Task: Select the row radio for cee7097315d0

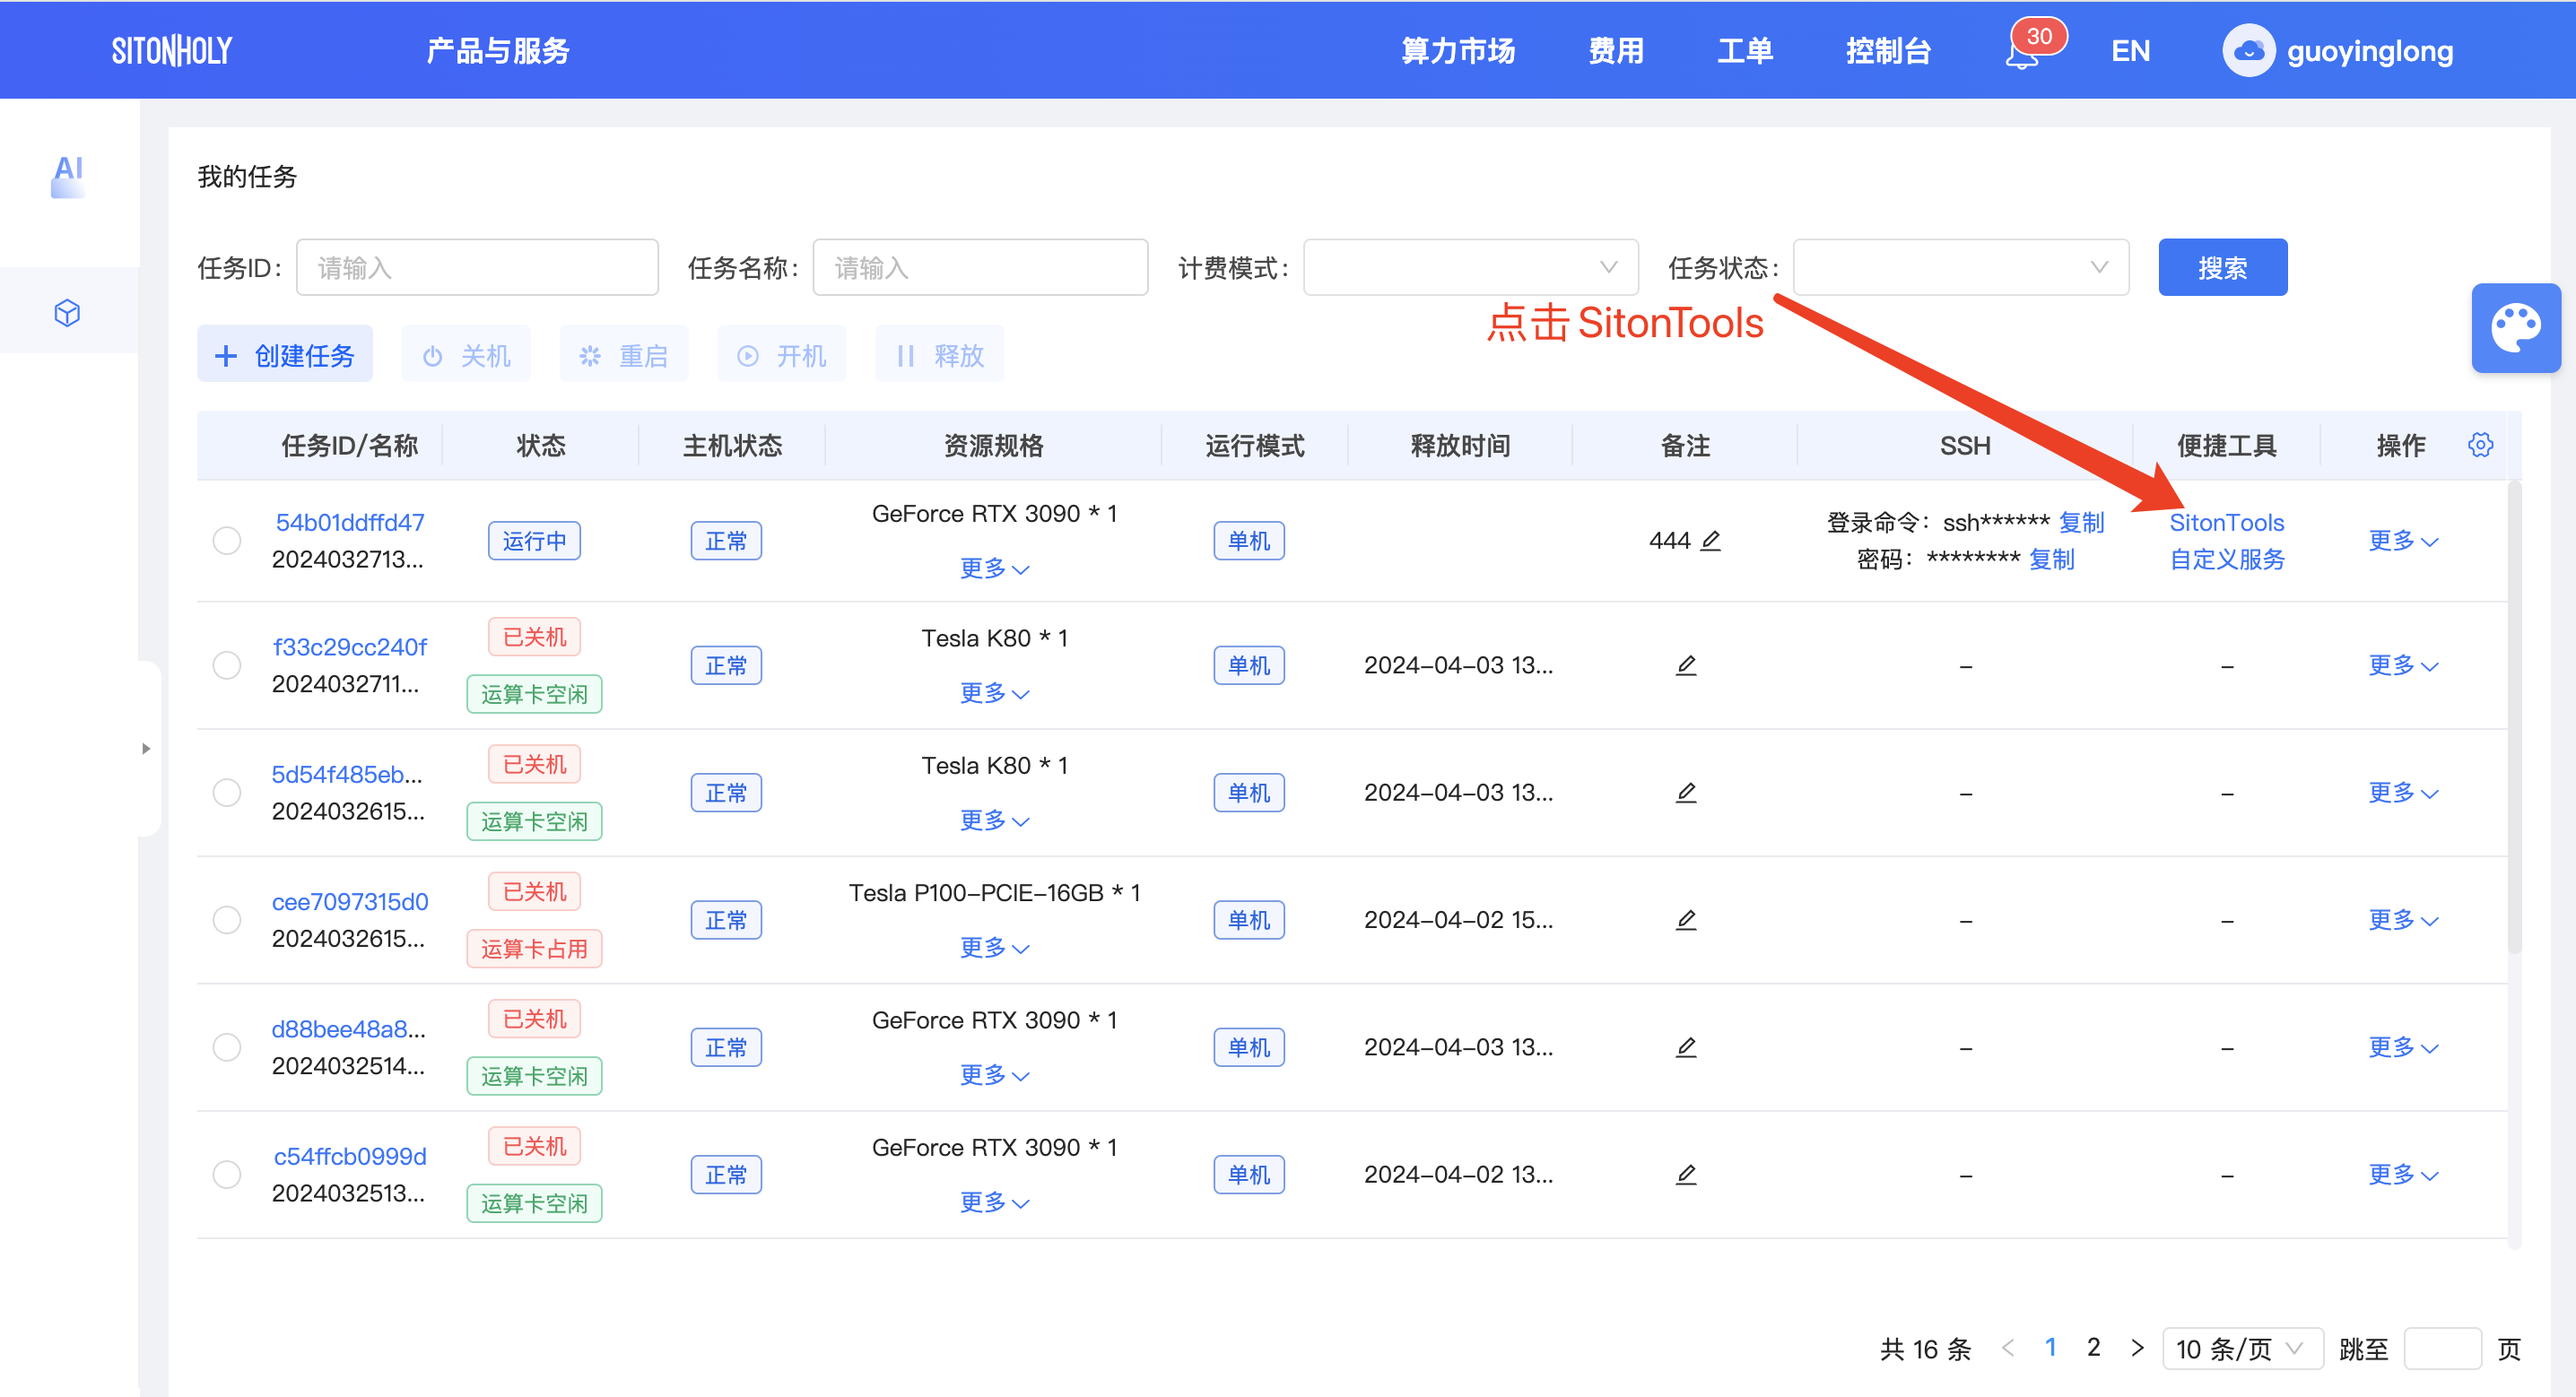Action: click(x=227, y=919)
